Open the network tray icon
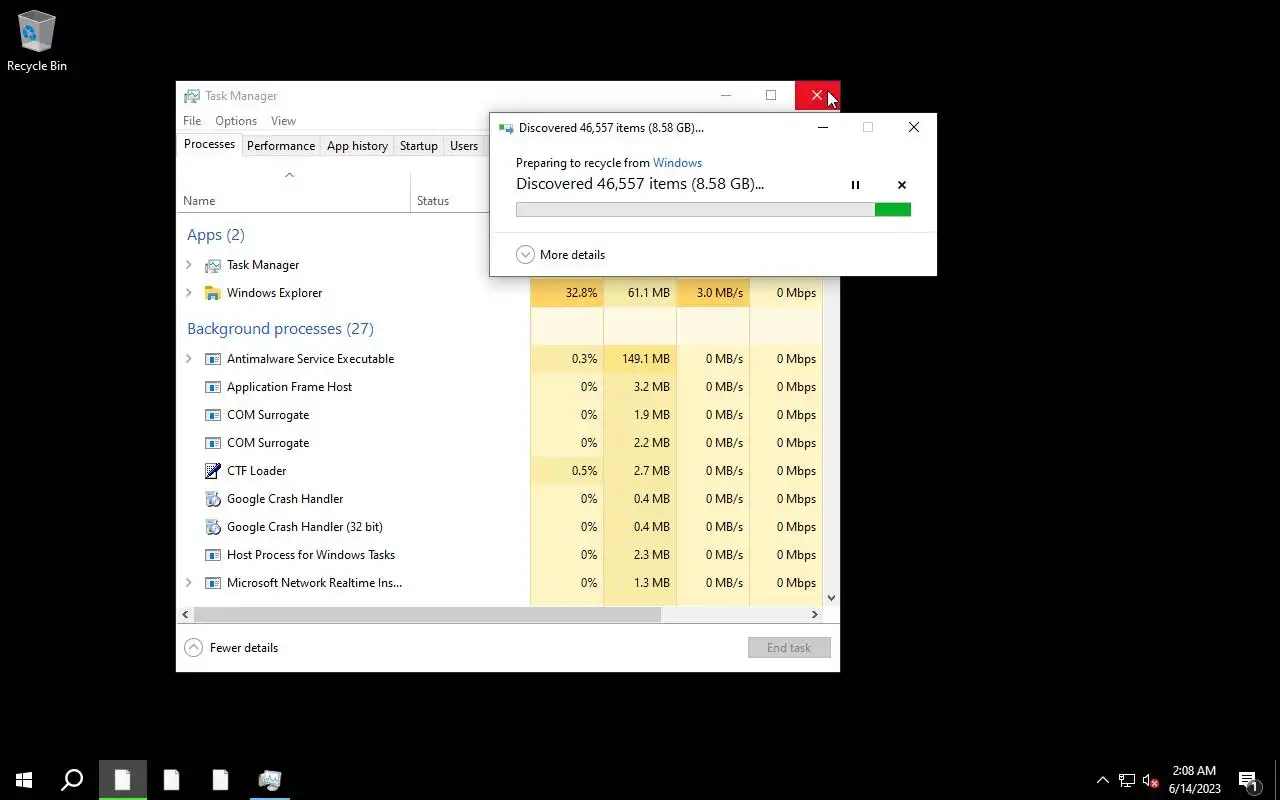This screenshot has width=1280, height=800. [x=1127, y=780]
